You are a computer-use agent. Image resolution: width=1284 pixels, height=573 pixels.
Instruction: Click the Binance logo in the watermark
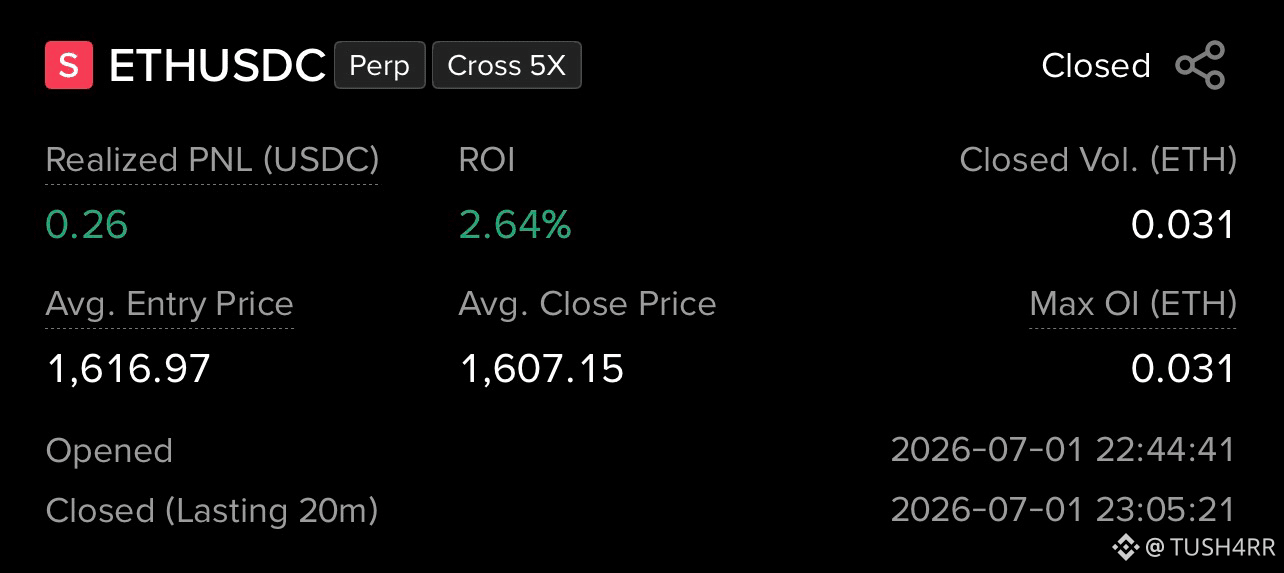(x=1126, y=547)
